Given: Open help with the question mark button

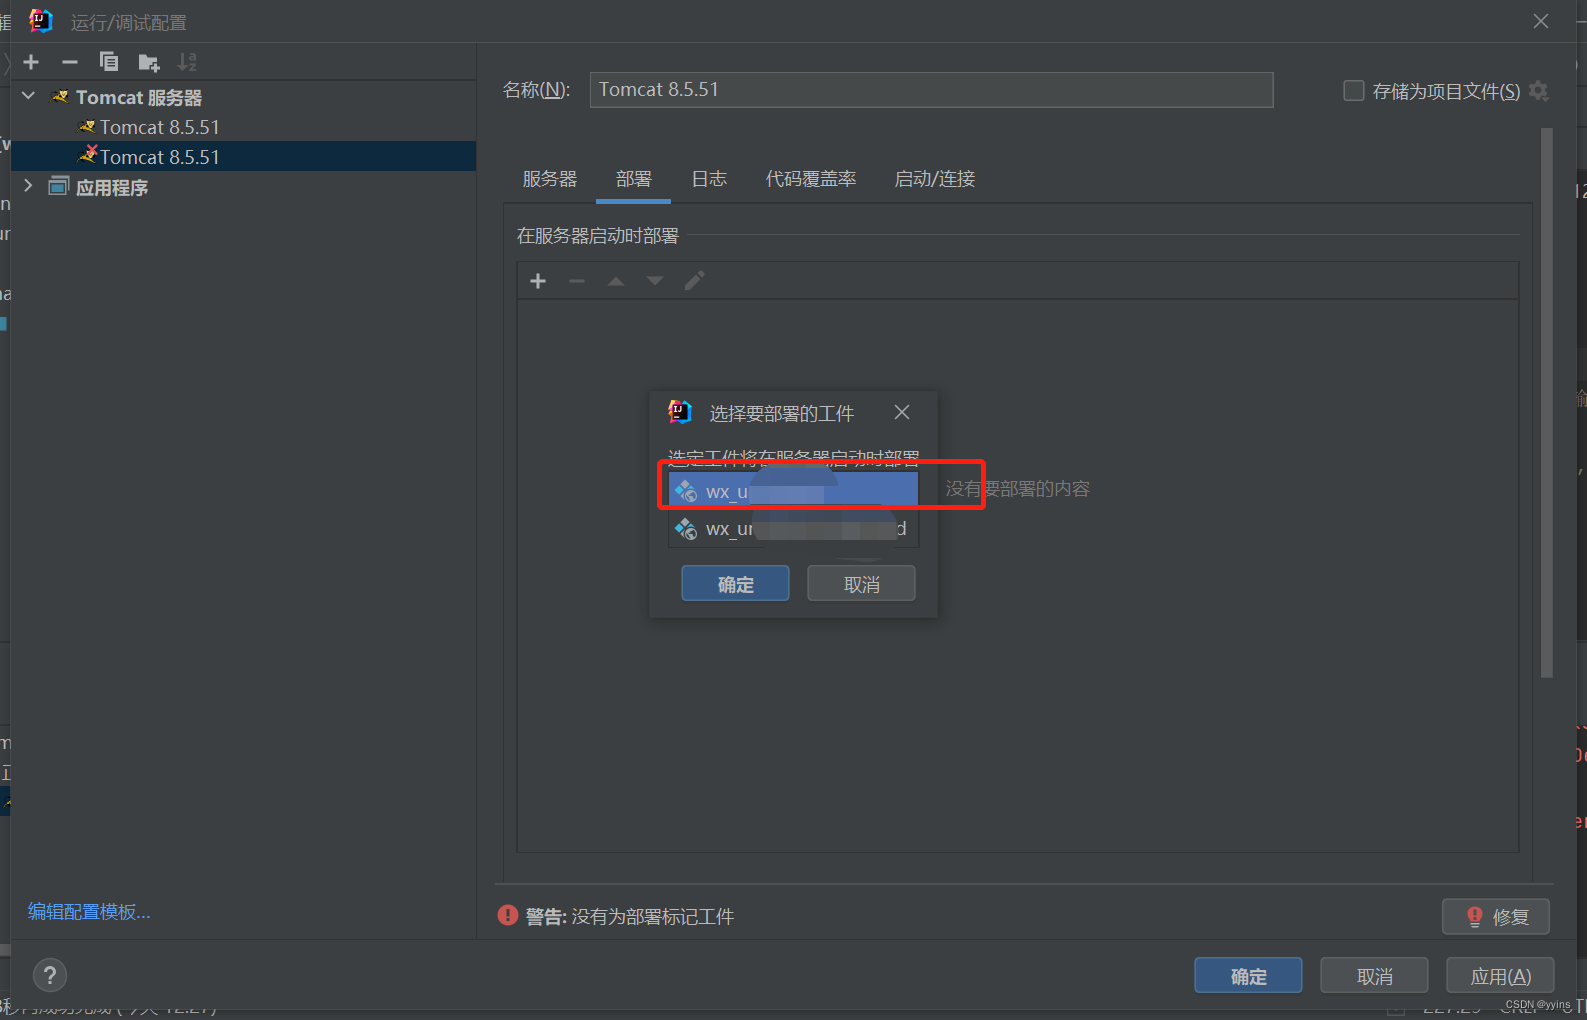Looking at the screenshot, I should coord(50,975).
